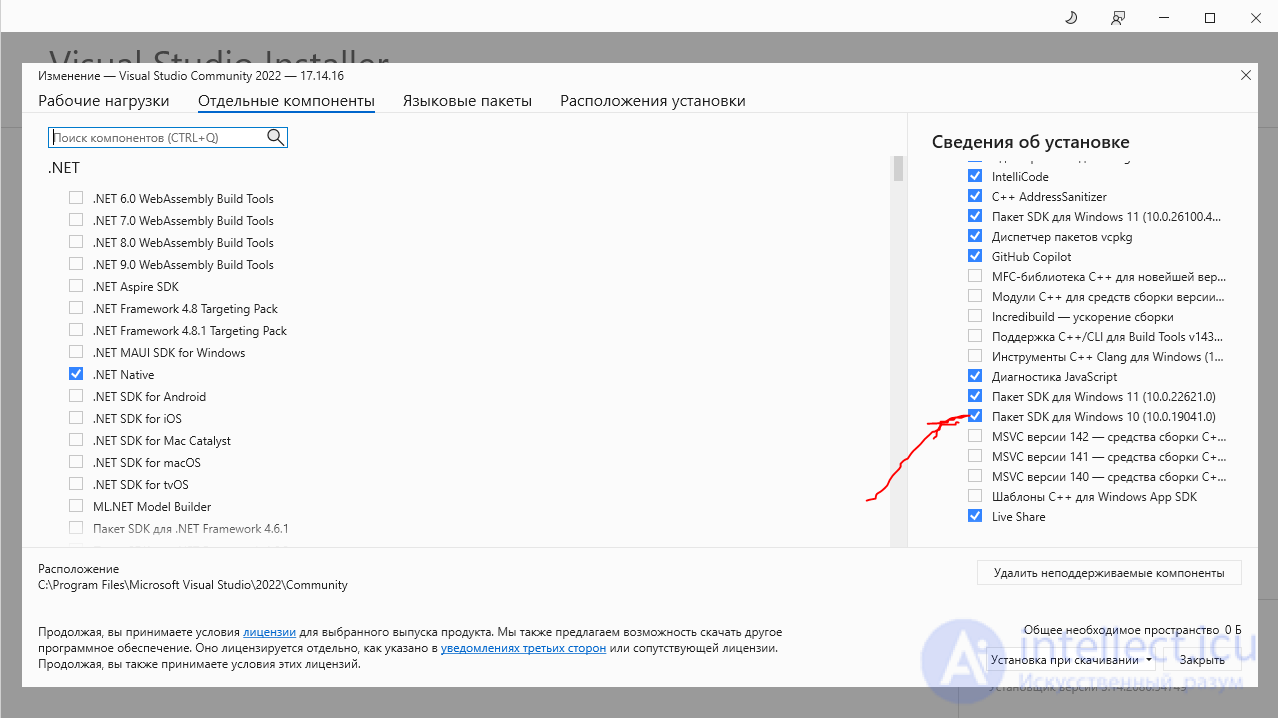Image resolution: width=1278 pixels, height=718 pixels.
Task: Check .NET 7.0 WebAssembly Build Tools
Action: (x=76, y=220)
